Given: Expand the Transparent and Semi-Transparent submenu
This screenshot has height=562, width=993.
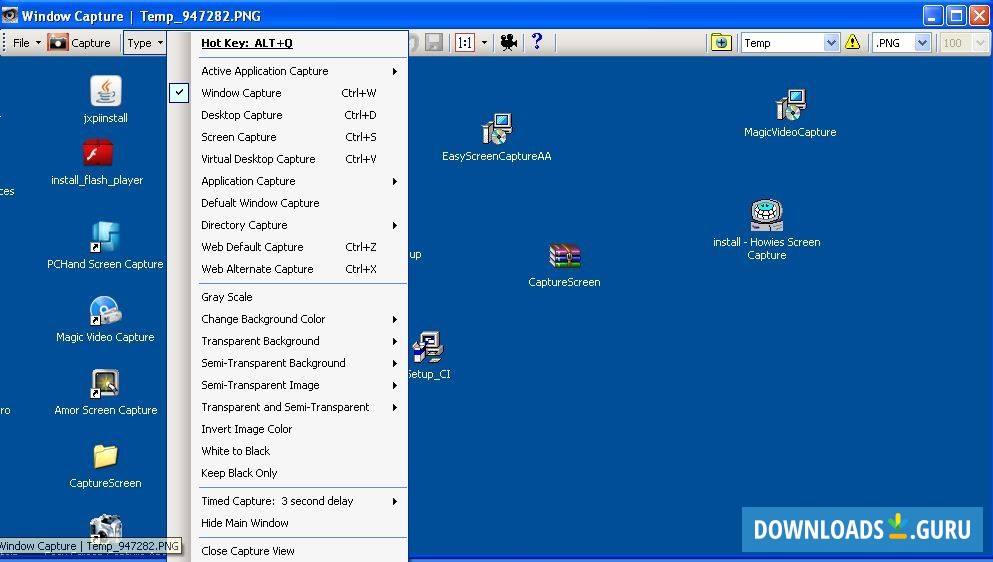Looking at the screenshot, I should 300,407.
